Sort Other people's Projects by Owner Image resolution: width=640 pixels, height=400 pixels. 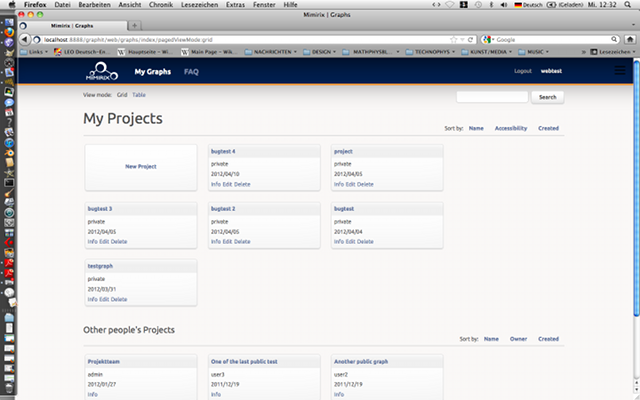(518, 339)
